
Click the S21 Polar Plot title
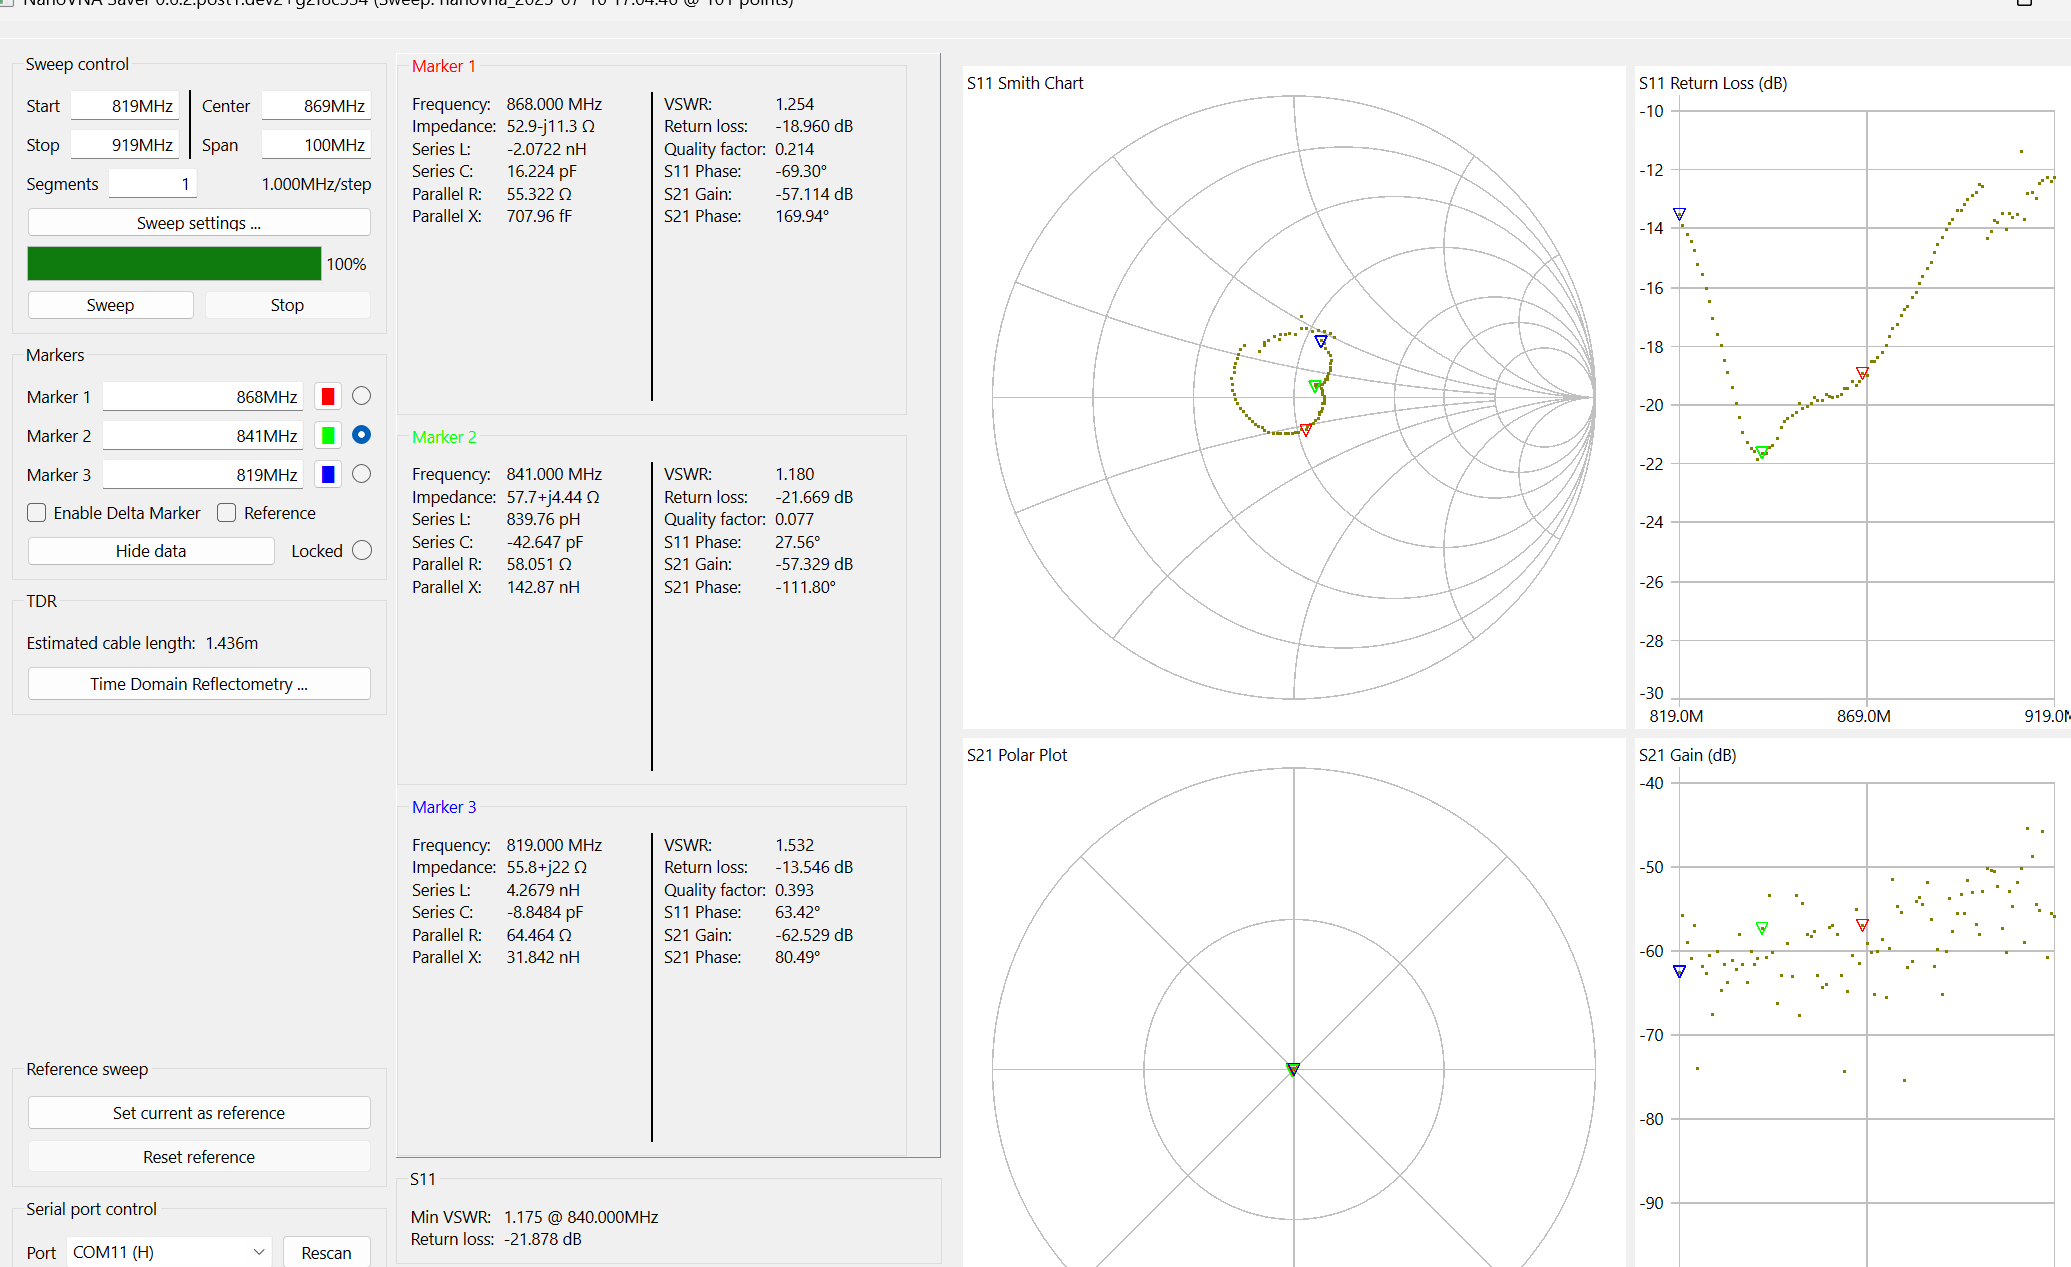[x=1017, y=755]
